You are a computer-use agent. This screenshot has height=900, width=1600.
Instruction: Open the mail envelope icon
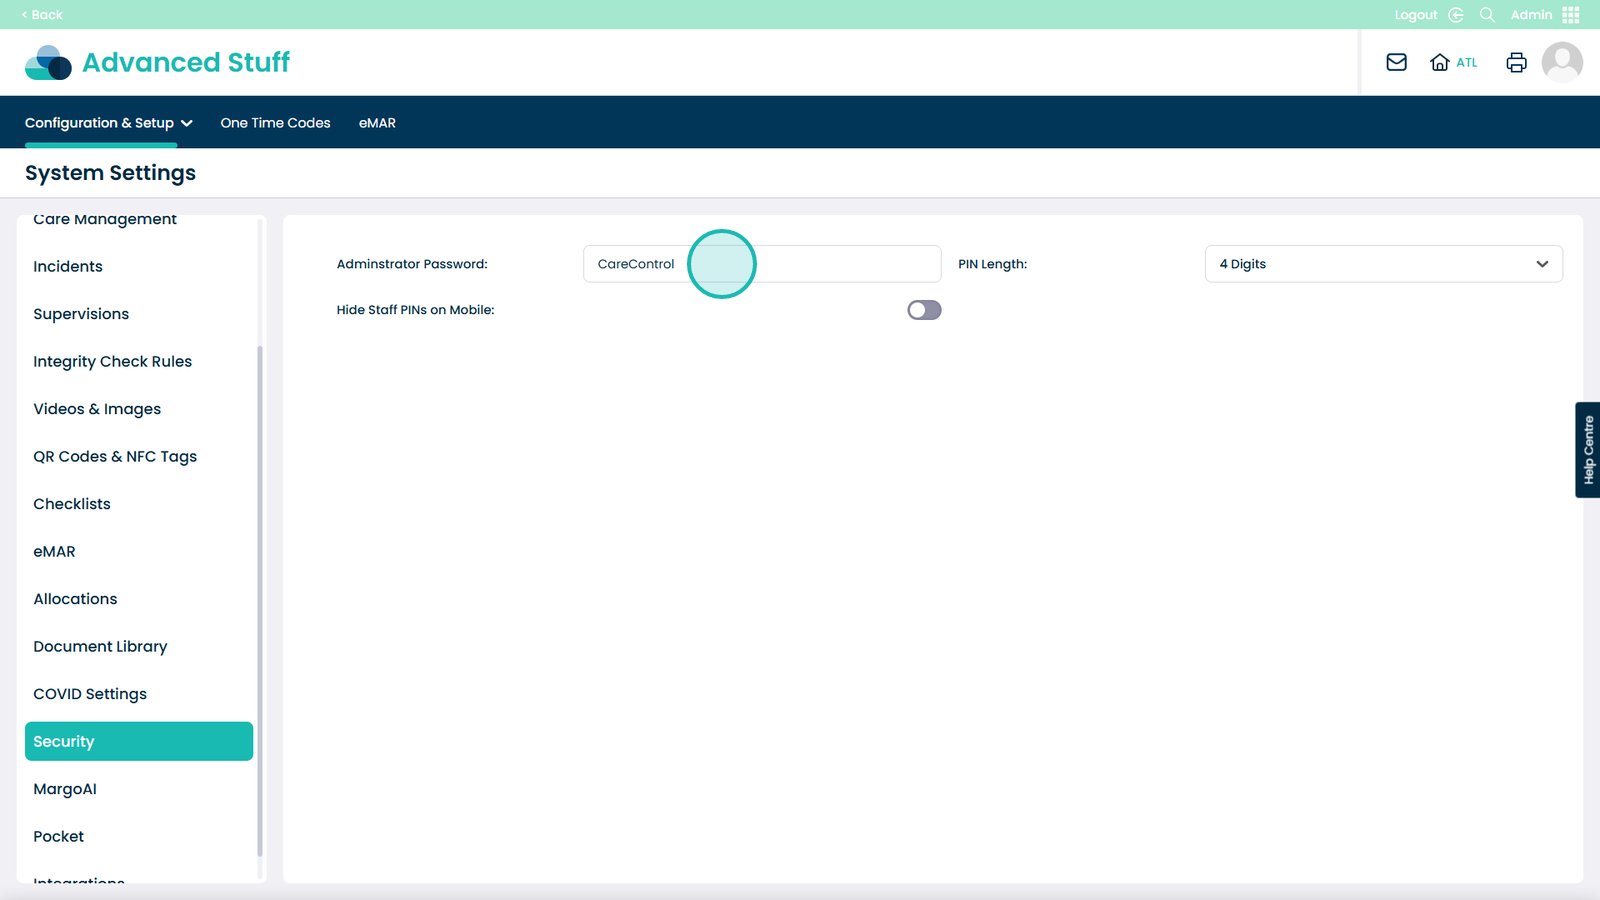[1396, 62]
